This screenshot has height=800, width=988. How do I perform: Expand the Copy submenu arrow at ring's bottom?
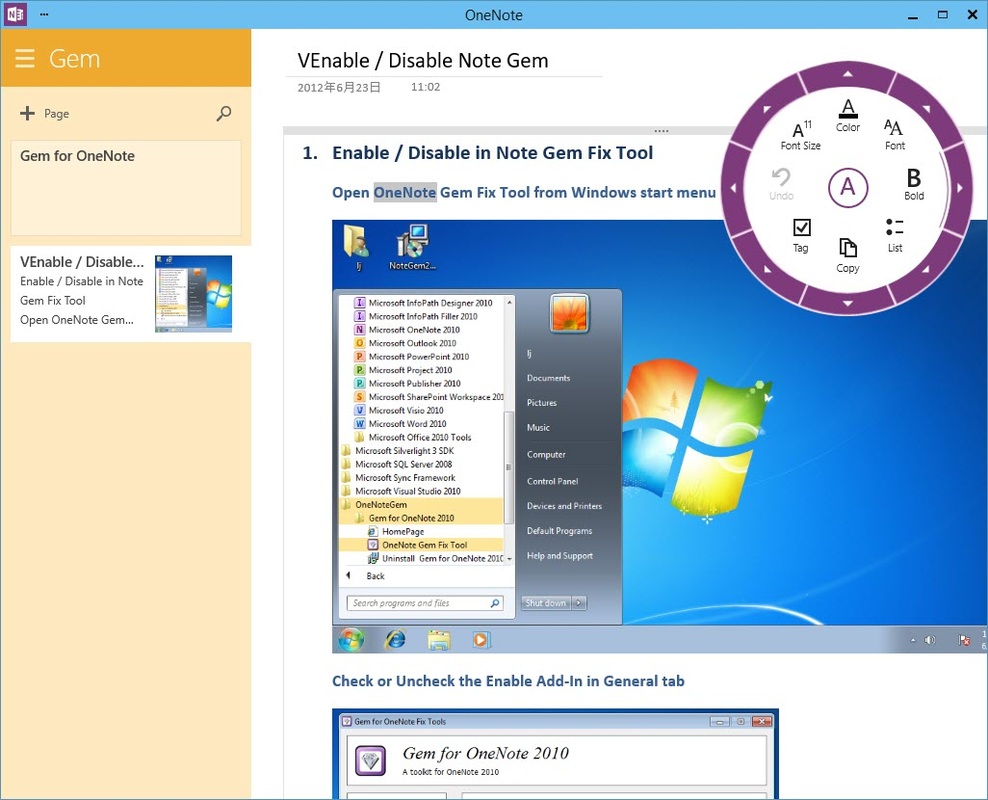click(848, 303)
